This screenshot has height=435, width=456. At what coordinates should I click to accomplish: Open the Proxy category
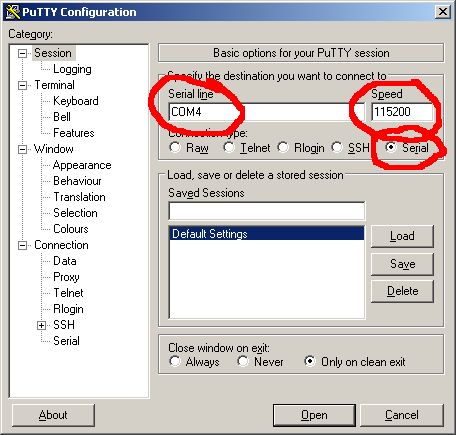66,277
